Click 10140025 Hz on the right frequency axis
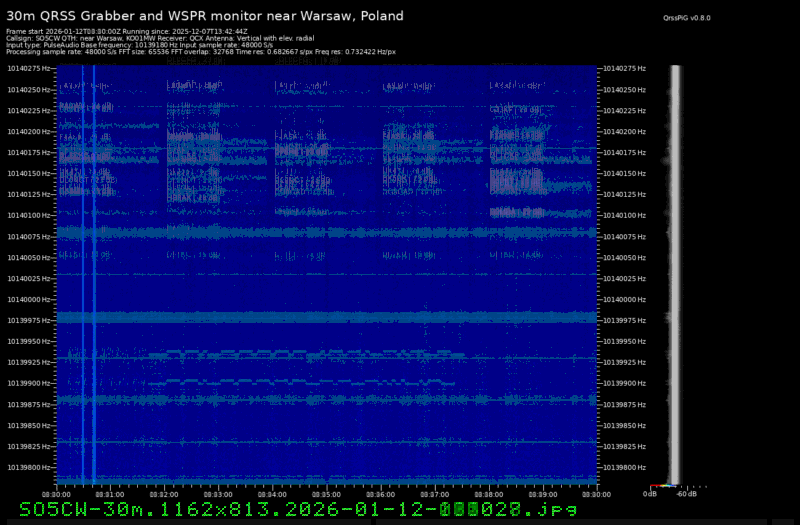Viewport: 800px width, 525px height. [624, 279]
